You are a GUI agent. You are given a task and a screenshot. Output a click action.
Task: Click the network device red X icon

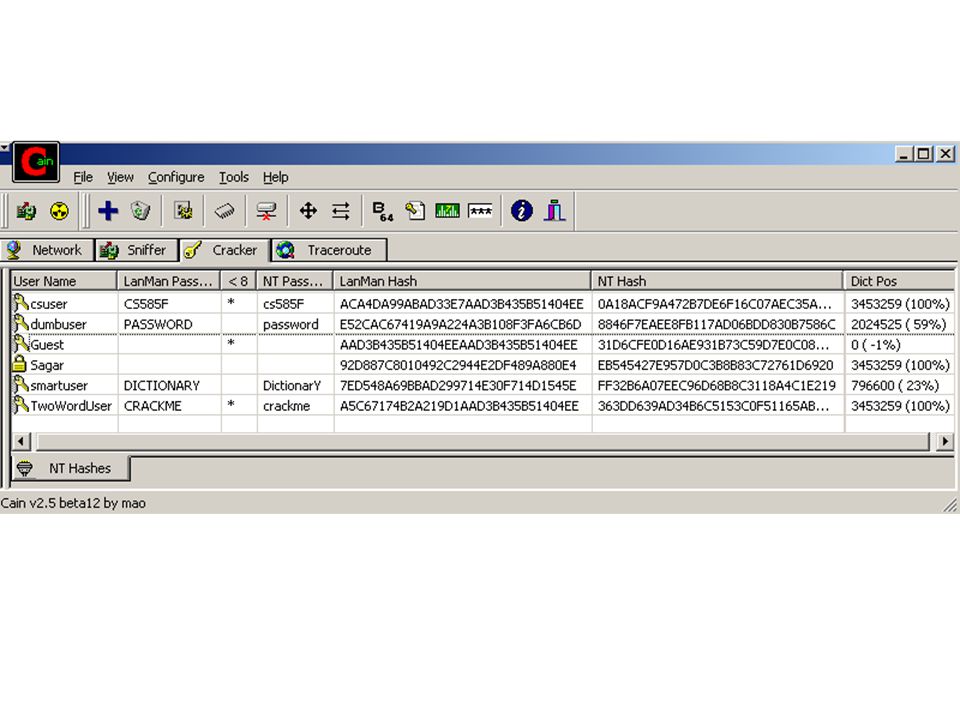(x=266, y=211)
